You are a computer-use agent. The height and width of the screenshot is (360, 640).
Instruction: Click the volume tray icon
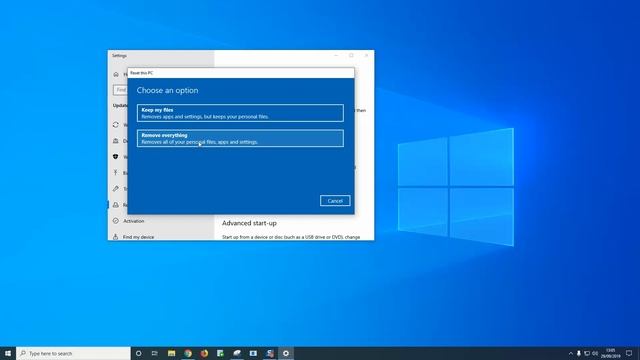click(595, 353)
